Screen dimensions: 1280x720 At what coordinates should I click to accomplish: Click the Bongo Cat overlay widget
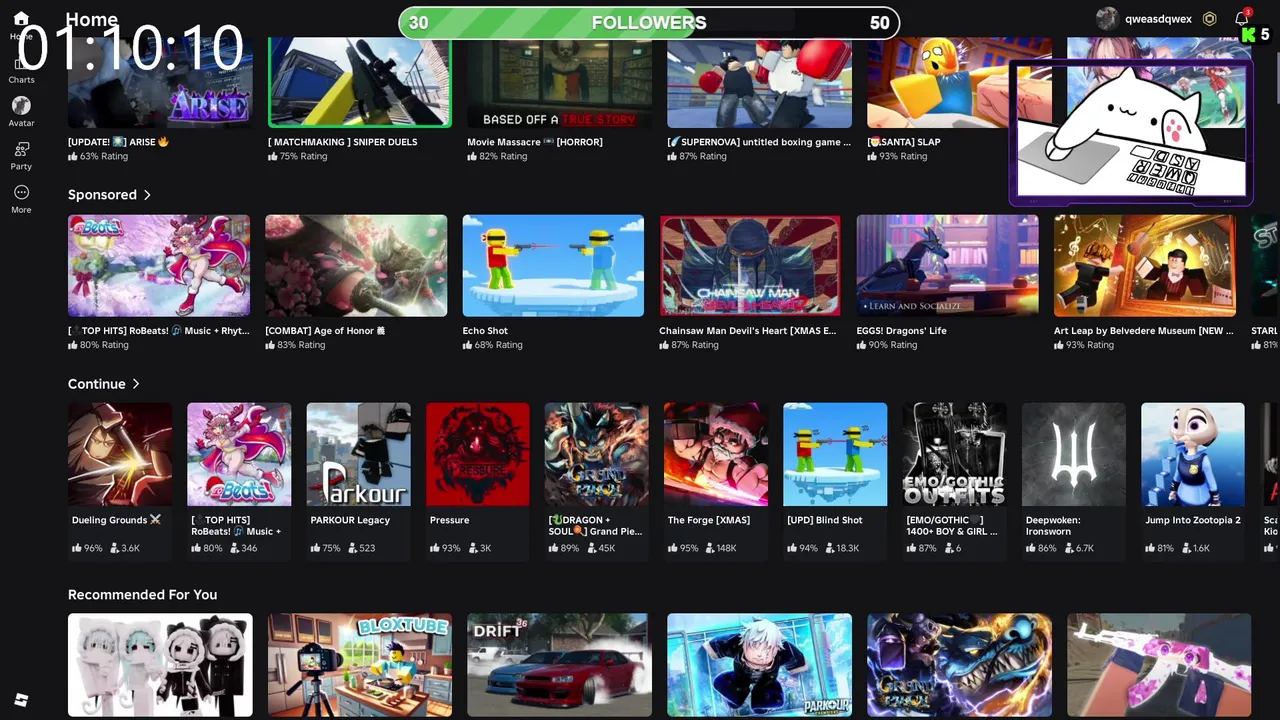pos(1131,133)
